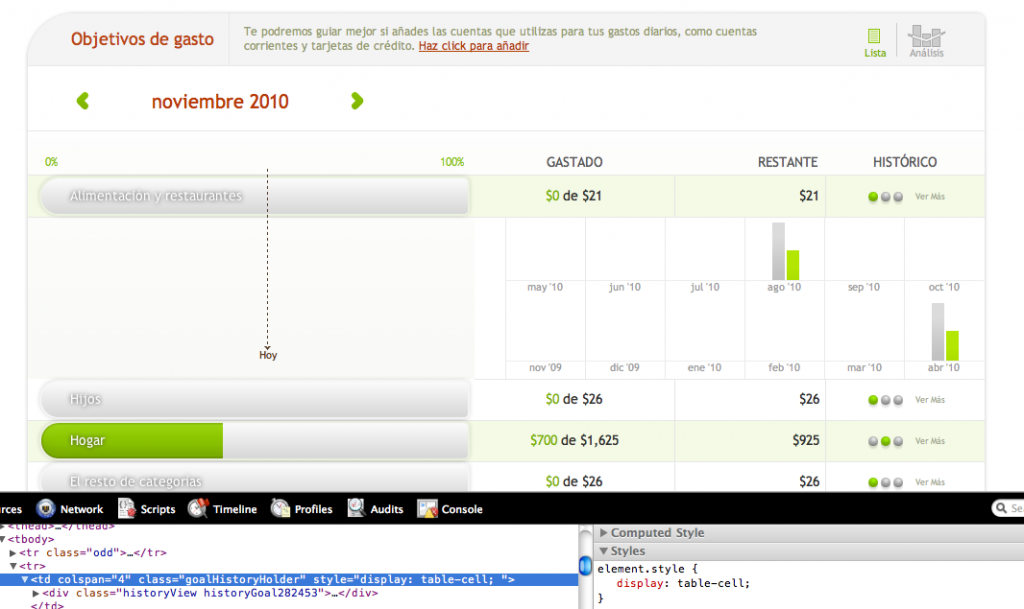The height and width of the screenshot is (609, 1024).
Task: Click 'Ver Más' for Alimentación y restaurantes
Action: (x=929, y=197)
